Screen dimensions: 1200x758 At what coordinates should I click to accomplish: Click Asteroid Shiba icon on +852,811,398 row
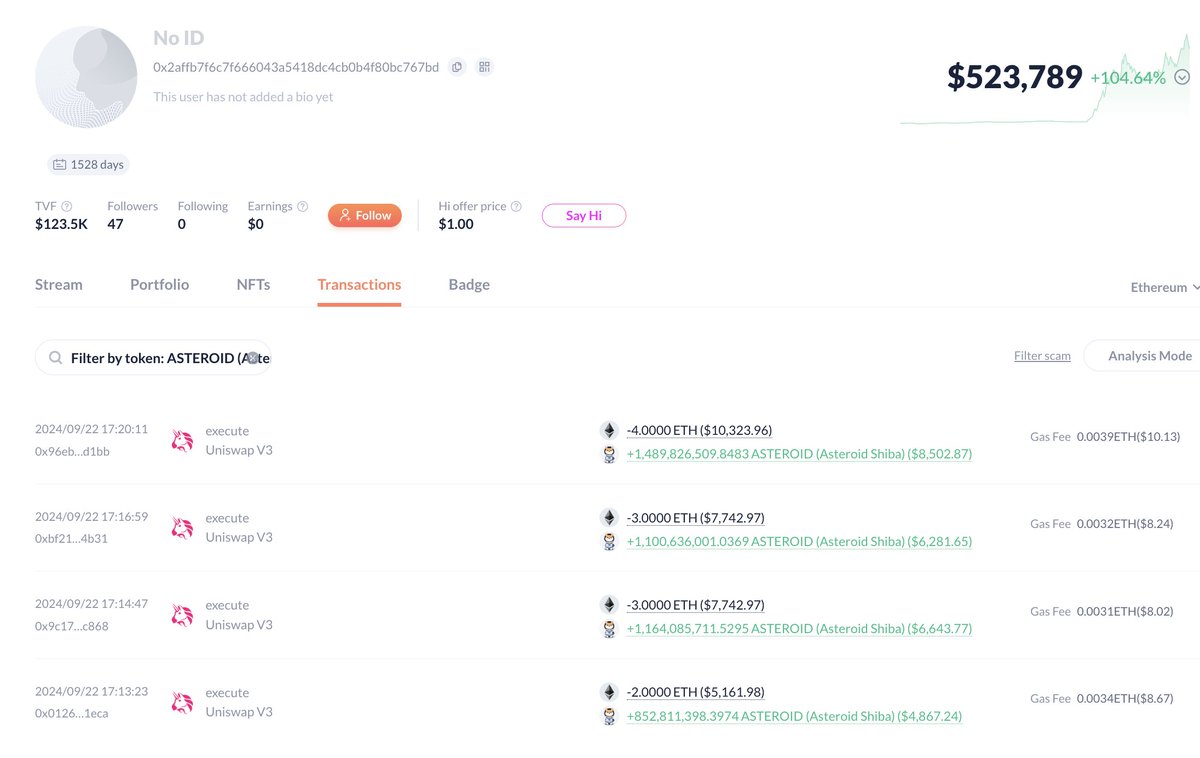[x=609, y=716]
